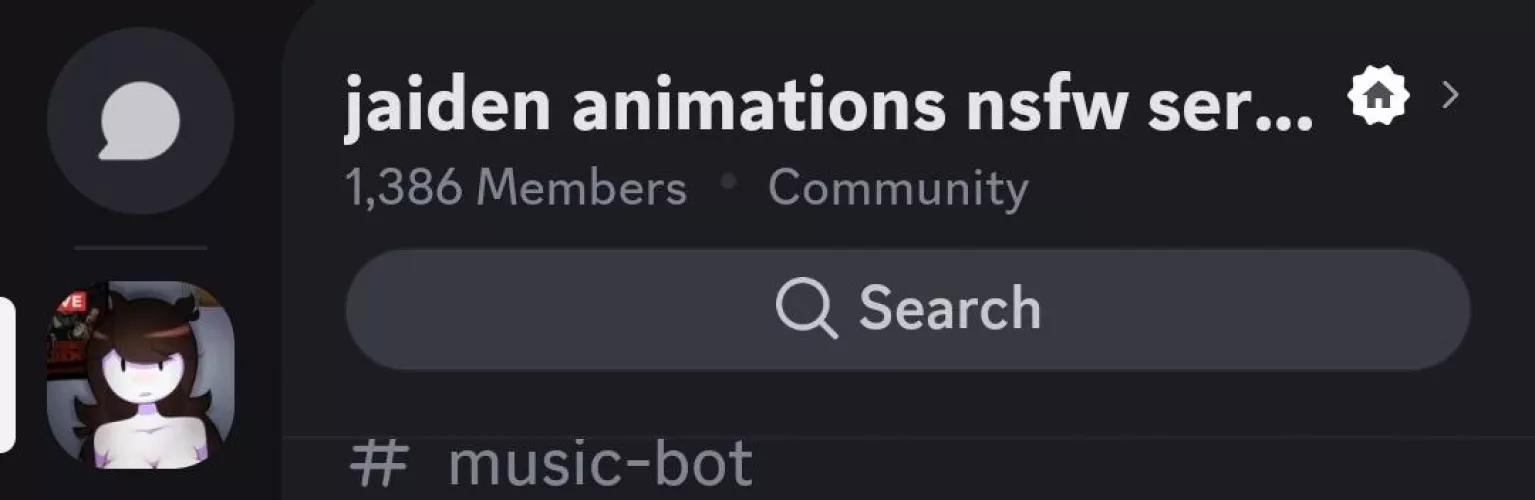Click the "1,386 Members" count

(x=516, y=188)
